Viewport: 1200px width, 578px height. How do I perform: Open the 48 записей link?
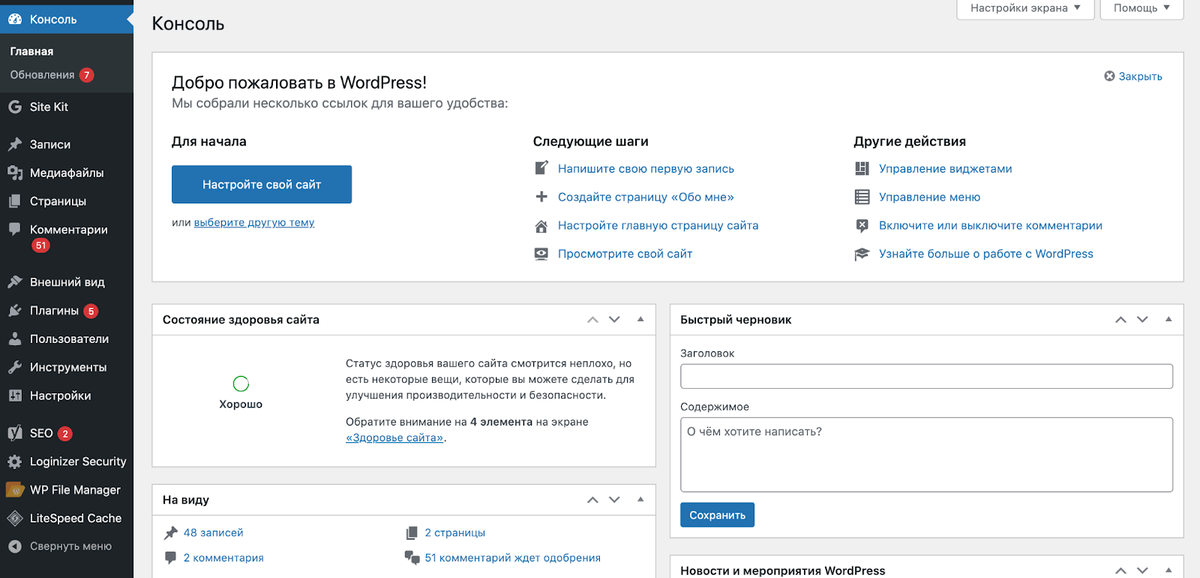(213, 533)
